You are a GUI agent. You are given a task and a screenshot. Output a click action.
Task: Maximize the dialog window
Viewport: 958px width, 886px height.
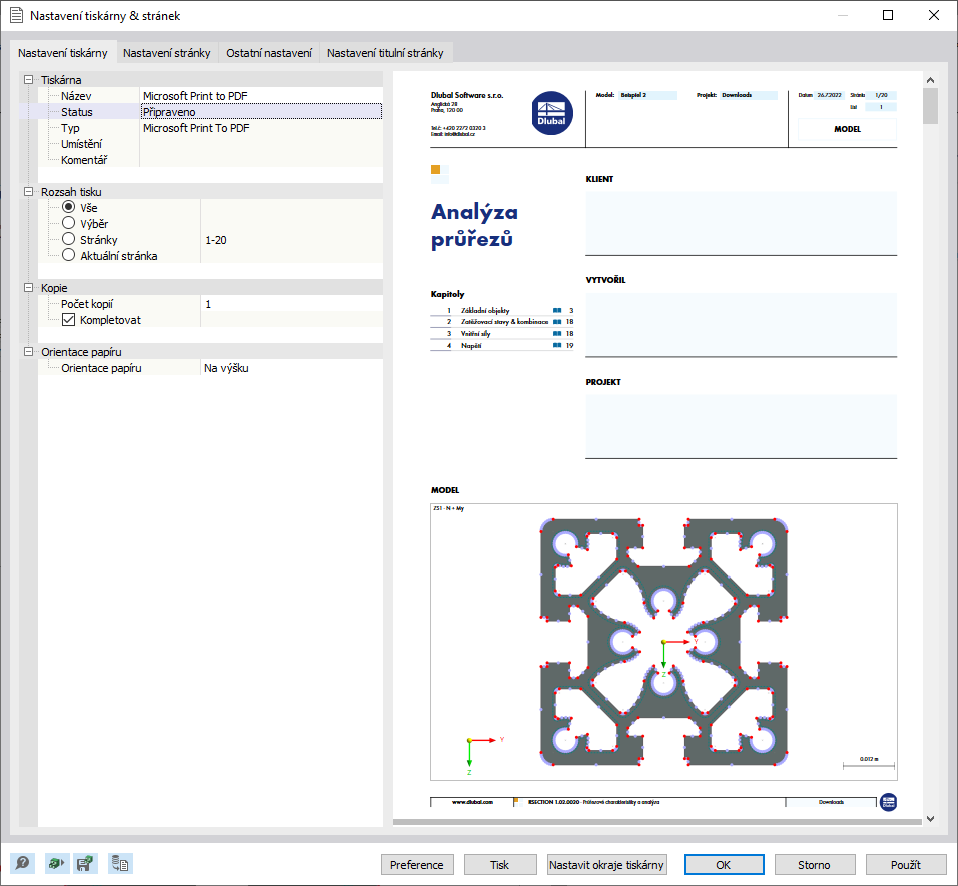pyautogui.click(x=888, y=15)
